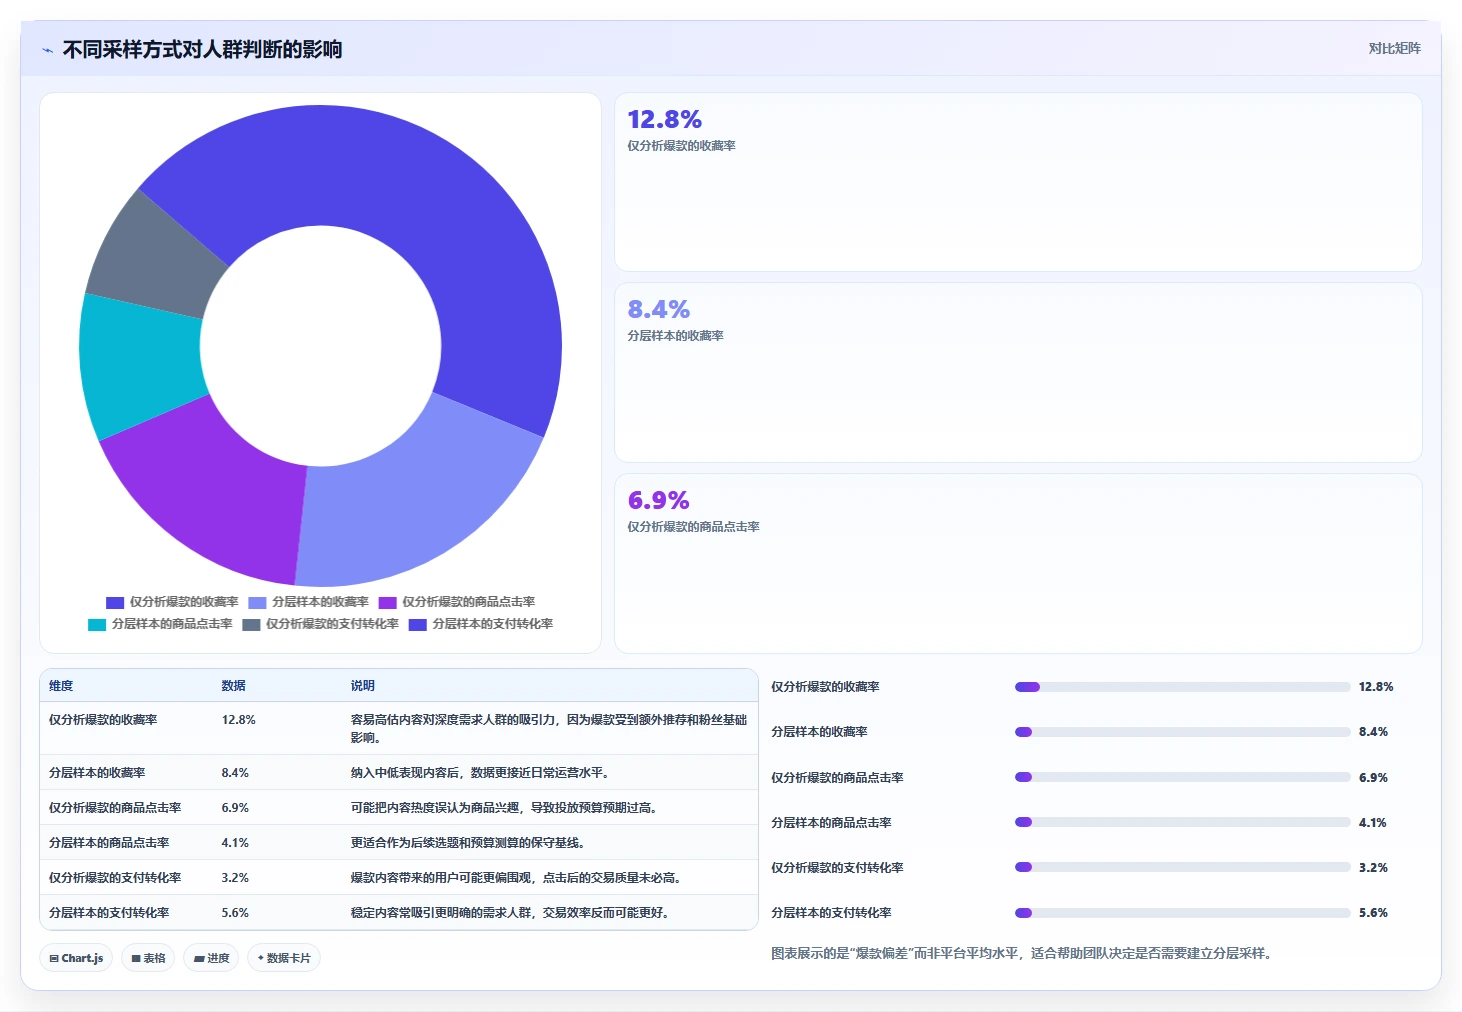Click progress bar for 分层样本的支付转化率

coord(1182,913)
